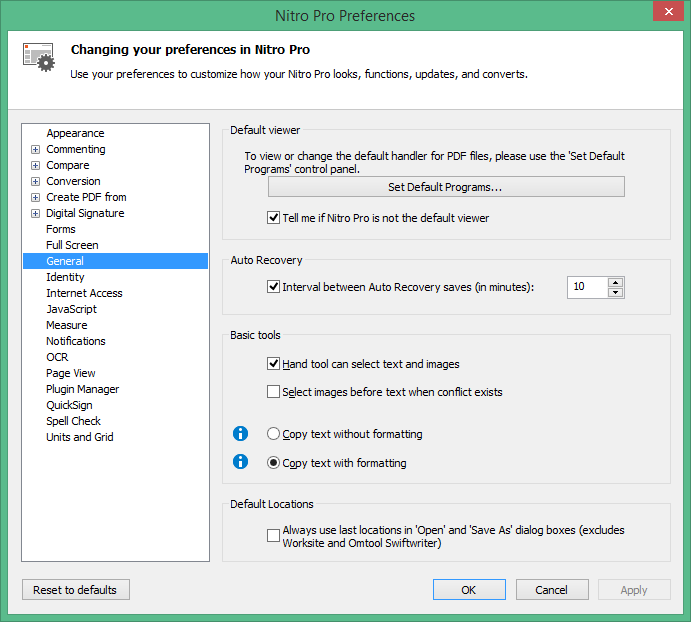Uncheck Tell me if Nitro Pro is not default viewer
The image size is (691, 622).
273,217
